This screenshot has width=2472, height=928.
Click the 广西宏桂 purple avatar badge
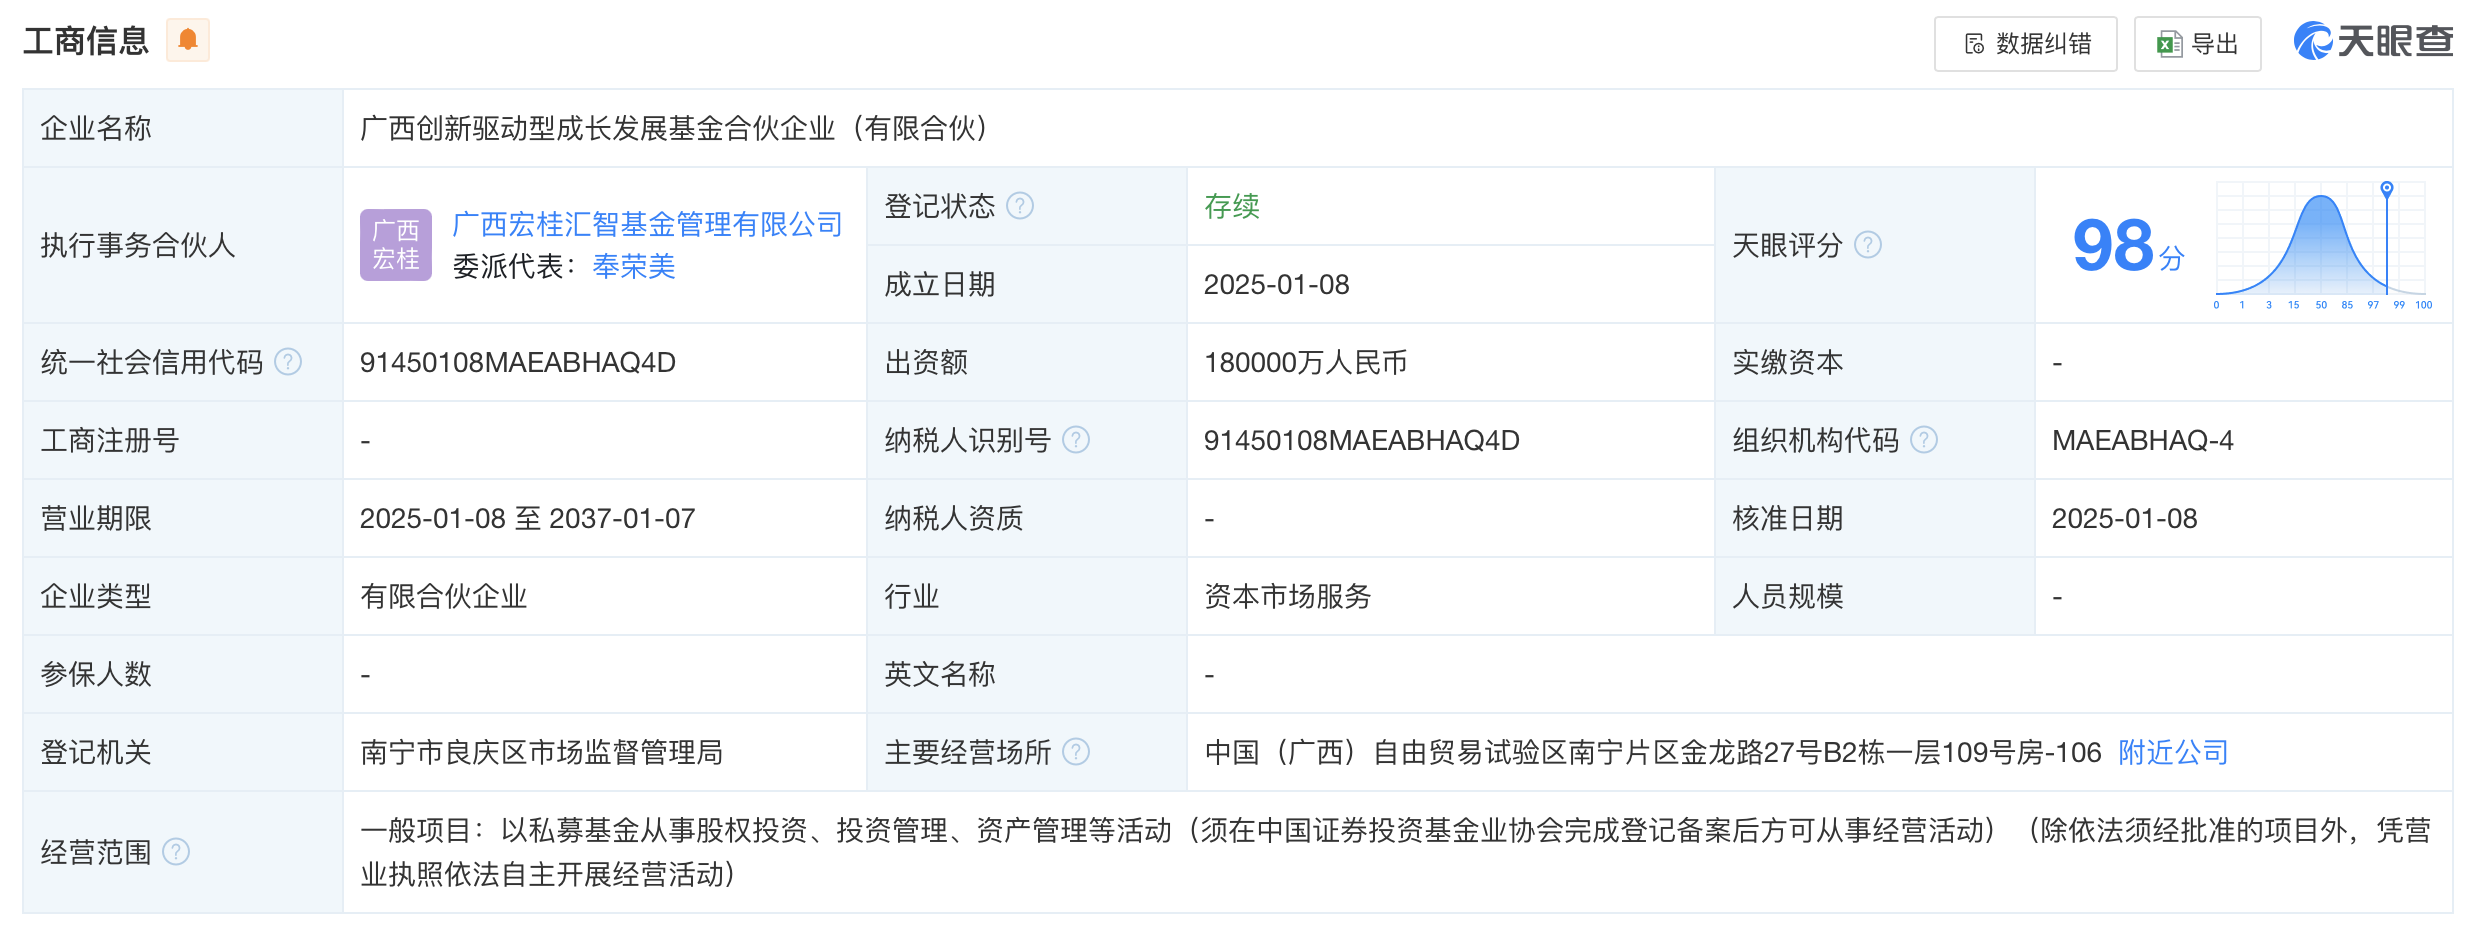(x=396, y=245)
